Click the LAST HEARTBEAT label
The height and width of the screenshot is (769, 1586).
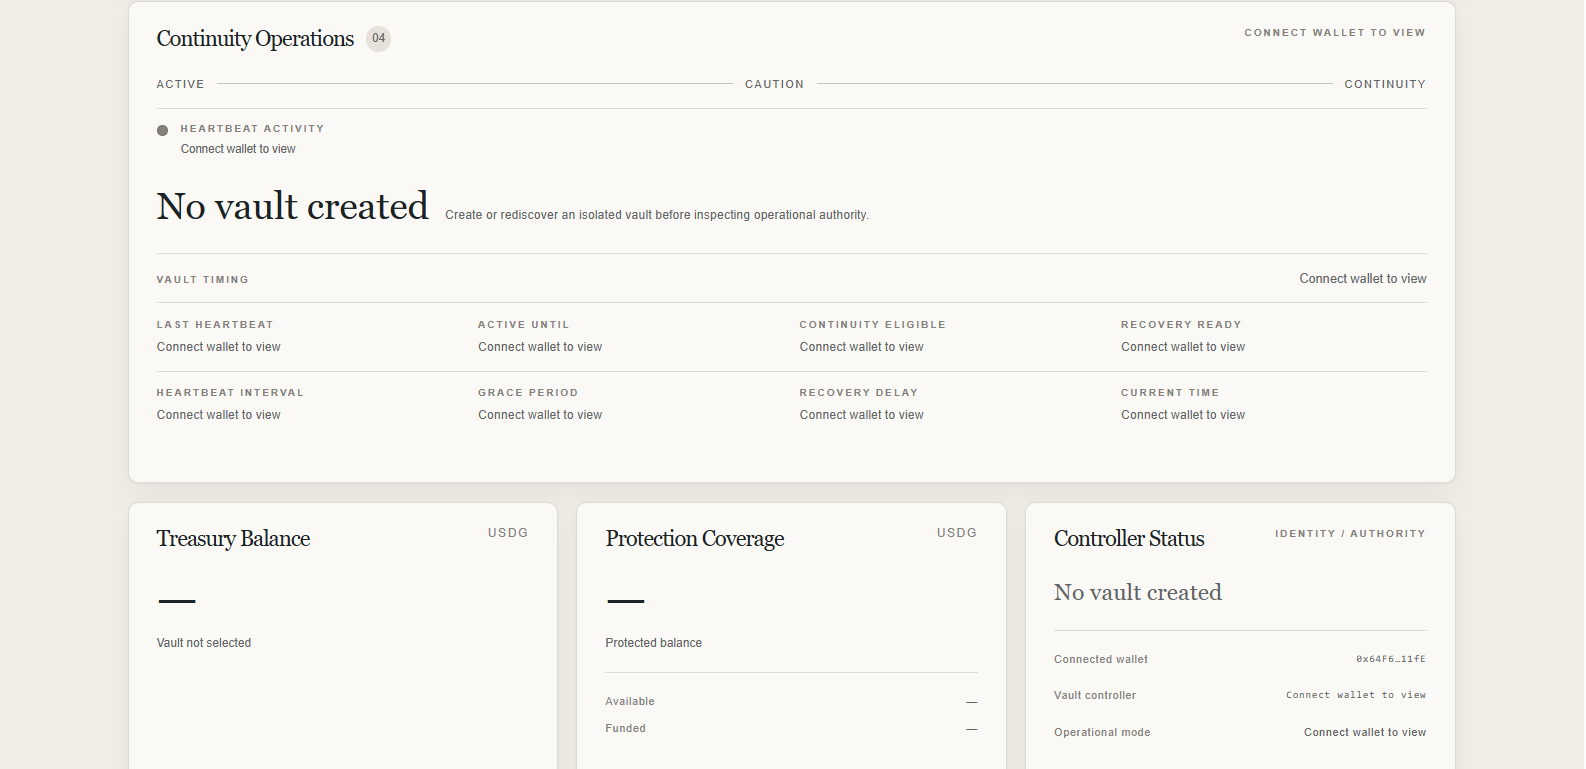pos(215,325)
